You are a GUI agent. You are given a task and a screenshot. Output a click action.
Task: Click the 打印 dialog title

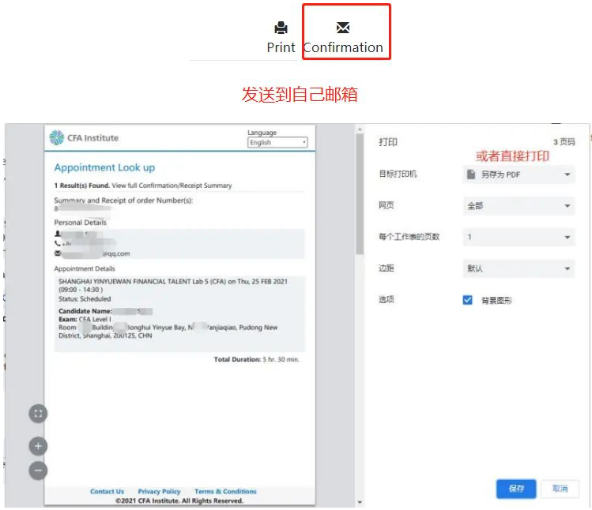[388, 142]
